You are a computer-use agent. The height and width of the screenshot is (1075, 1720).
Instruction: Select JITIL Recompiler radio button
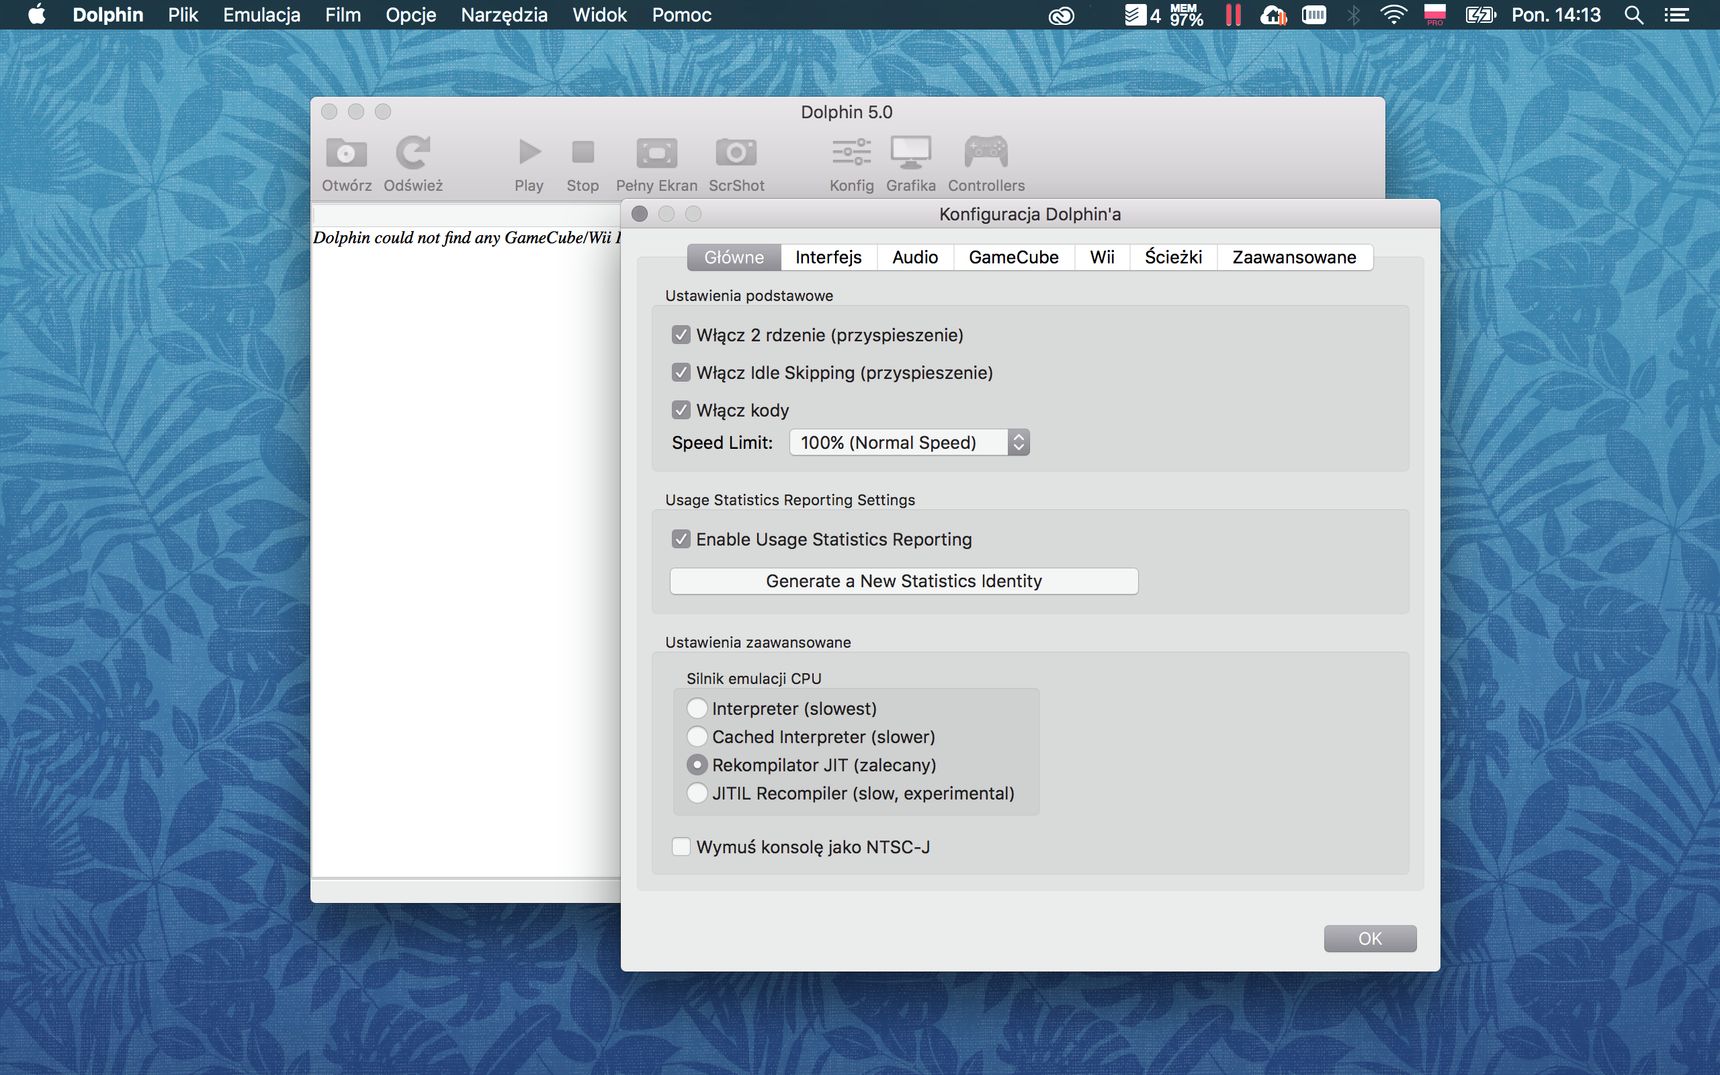(697, 793)
